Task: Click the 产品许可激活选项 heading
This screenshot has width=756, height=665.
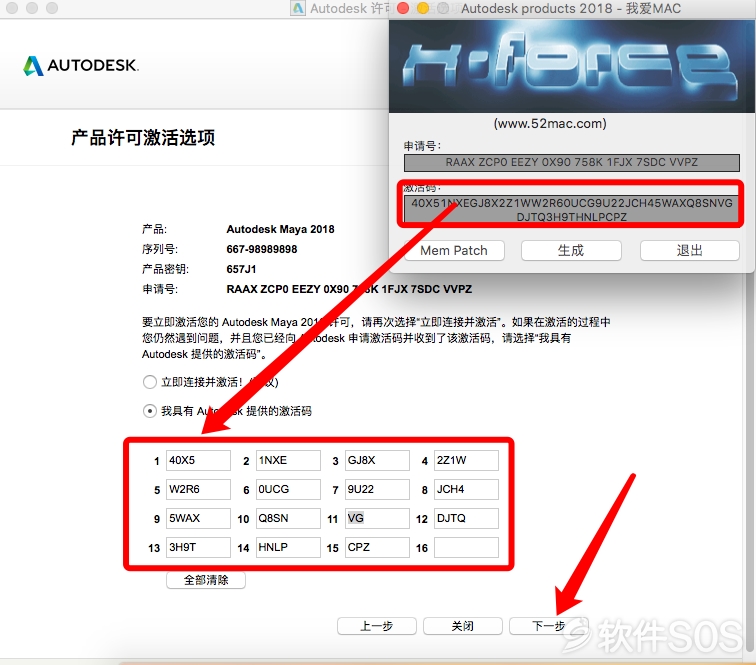Action: point(143,138)
